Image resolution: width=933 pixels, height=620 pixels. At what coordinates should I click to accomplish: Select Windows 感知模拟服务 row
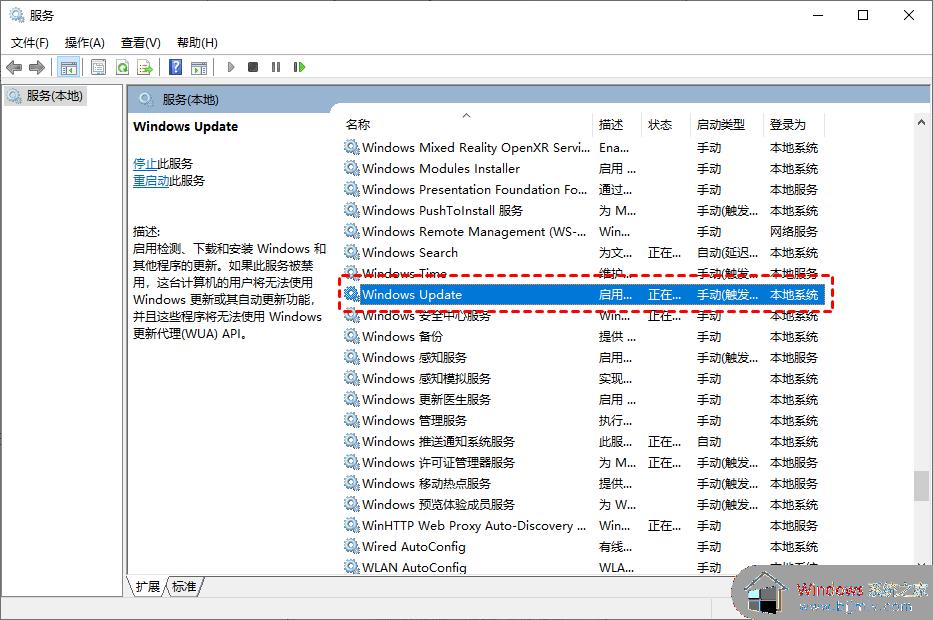tap(583, 378)
